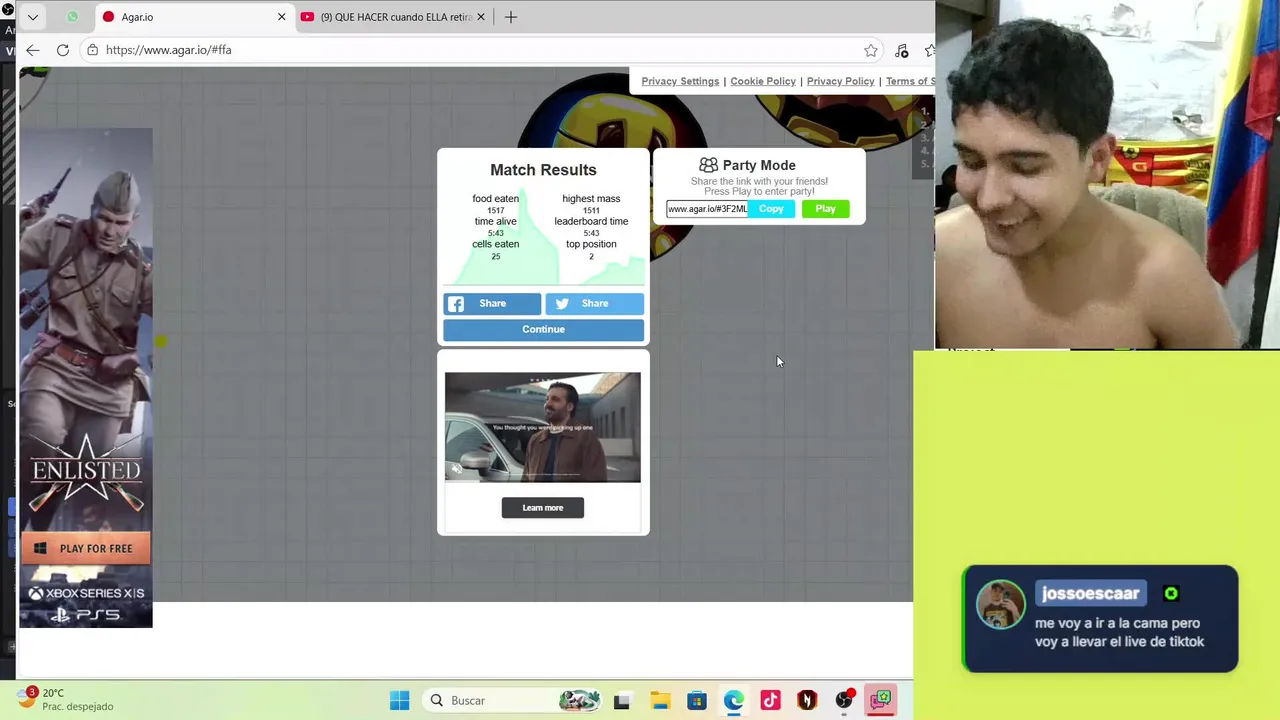Click the 'cells eaten' stat label
1280x720 pixels.
(495, 244)
